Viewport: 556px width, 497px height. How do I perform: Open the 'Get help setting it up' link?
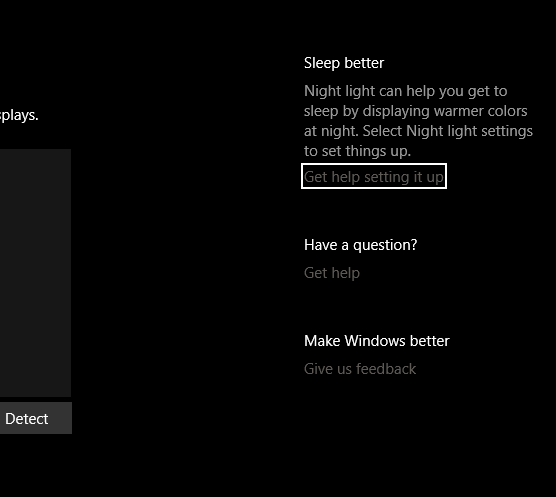point(374,177)
